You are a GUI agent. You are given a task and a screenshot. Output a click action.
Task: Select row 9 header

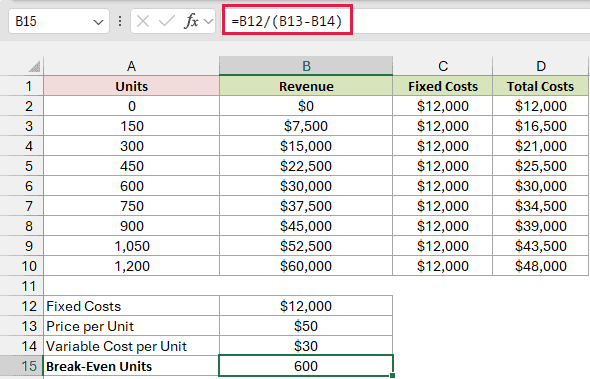point(21,246)
